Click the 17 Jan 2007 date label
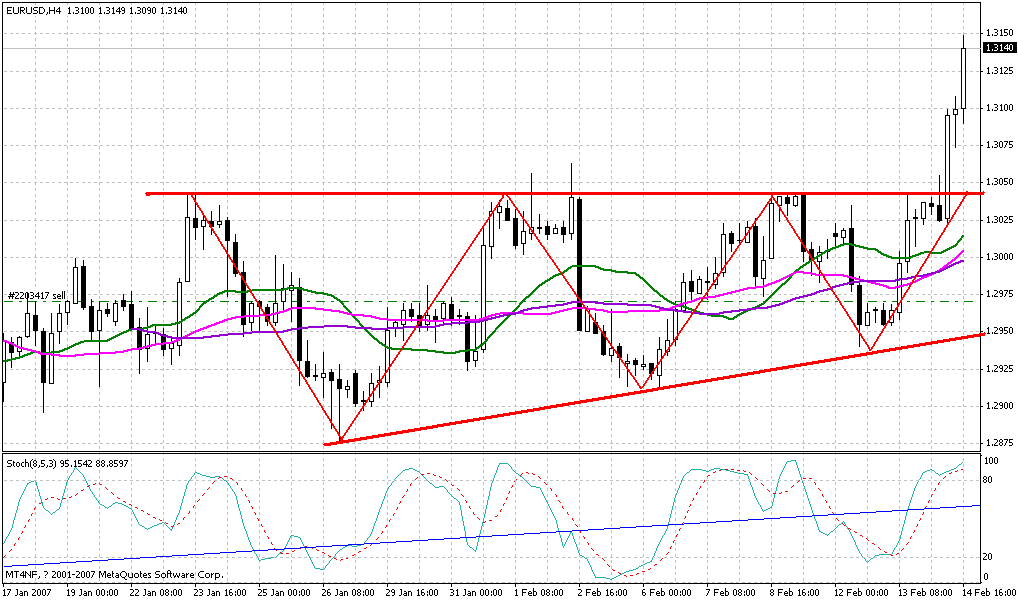 click(25, 593)
